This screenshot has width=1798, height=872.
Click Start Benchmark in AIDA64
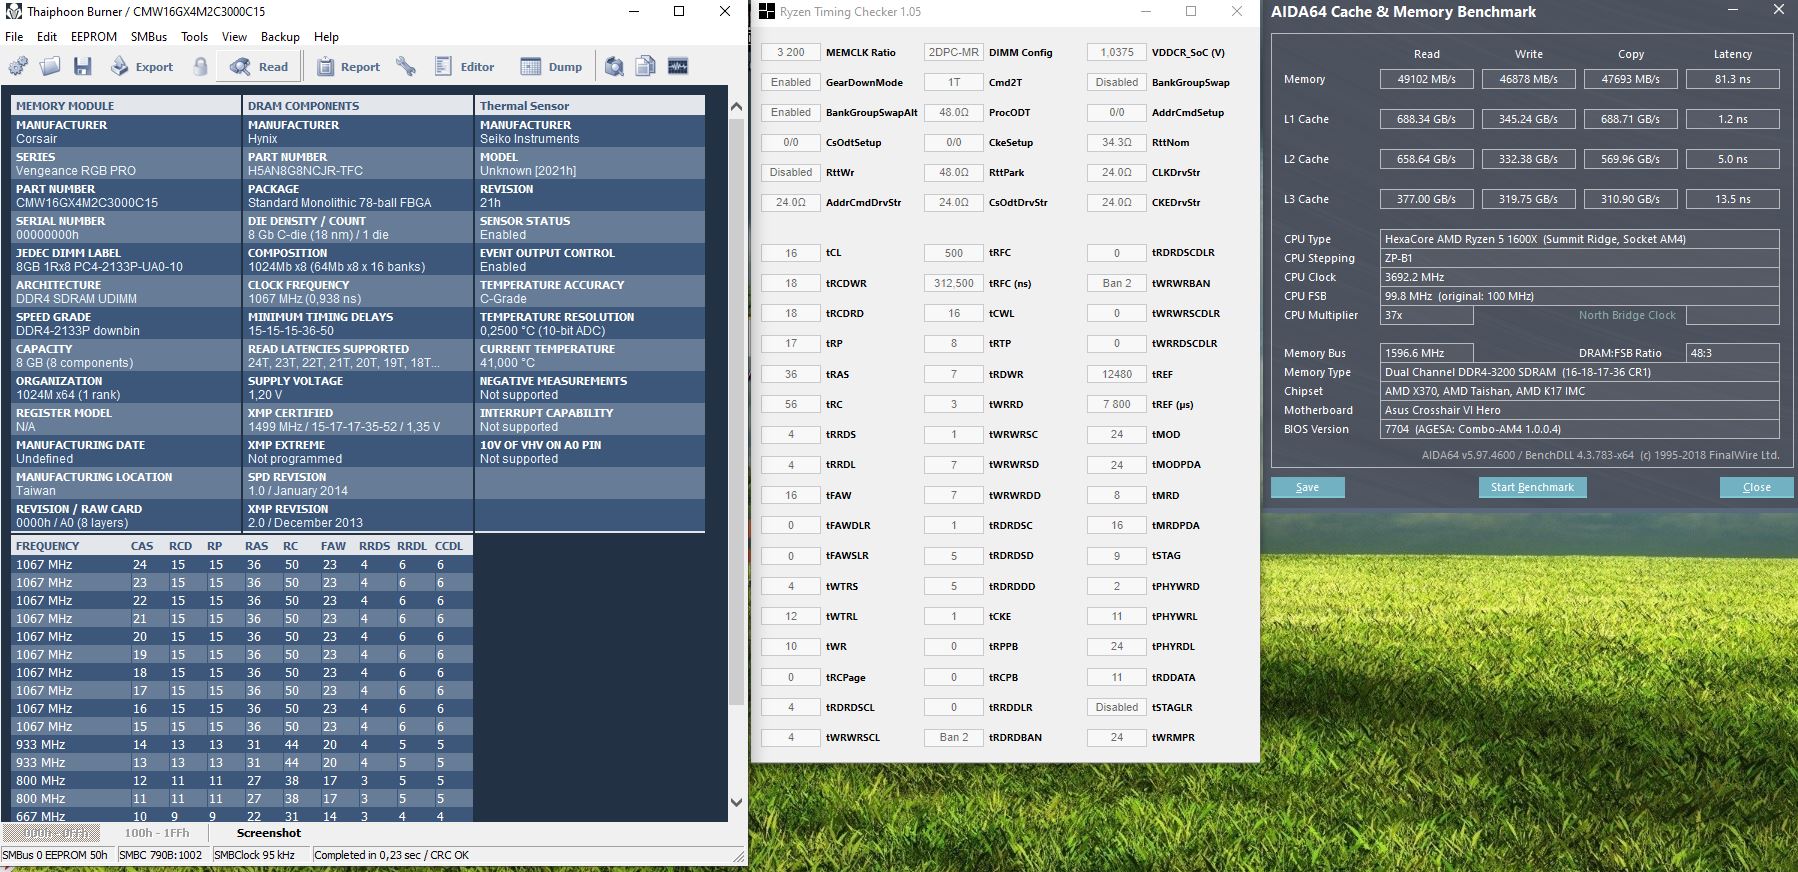[1532, 487]
